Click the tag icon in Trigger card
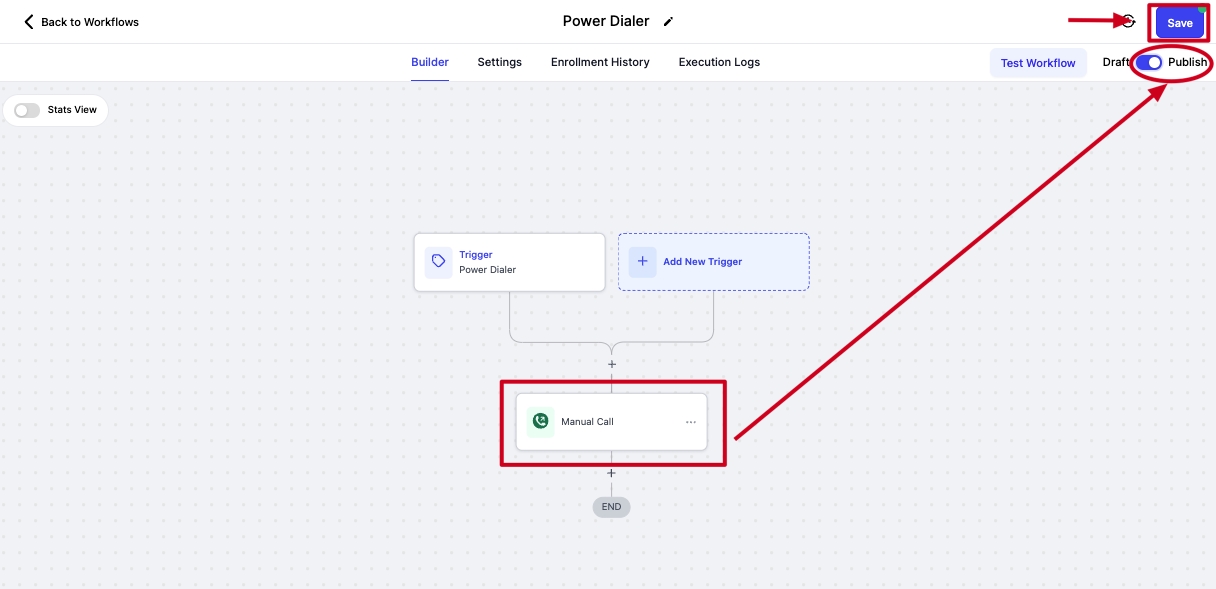Screen dimensions: 1216x589 438,262
